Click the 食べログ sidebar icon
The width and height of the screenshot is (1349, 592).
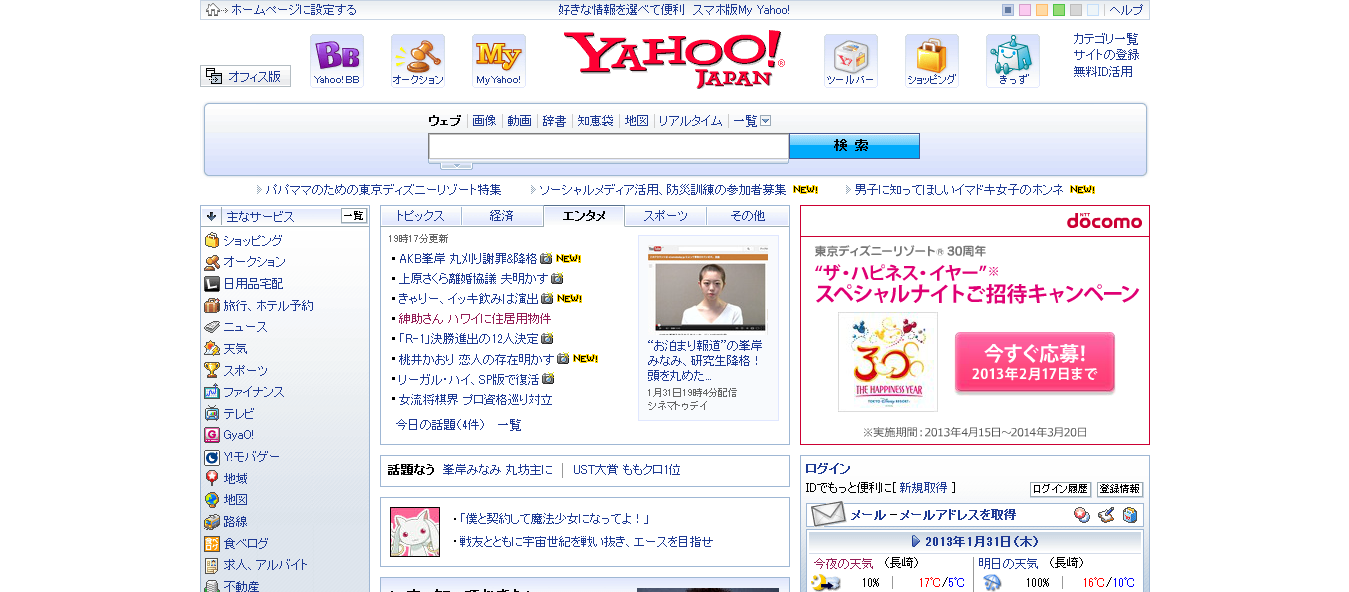(x=212, y=543)
